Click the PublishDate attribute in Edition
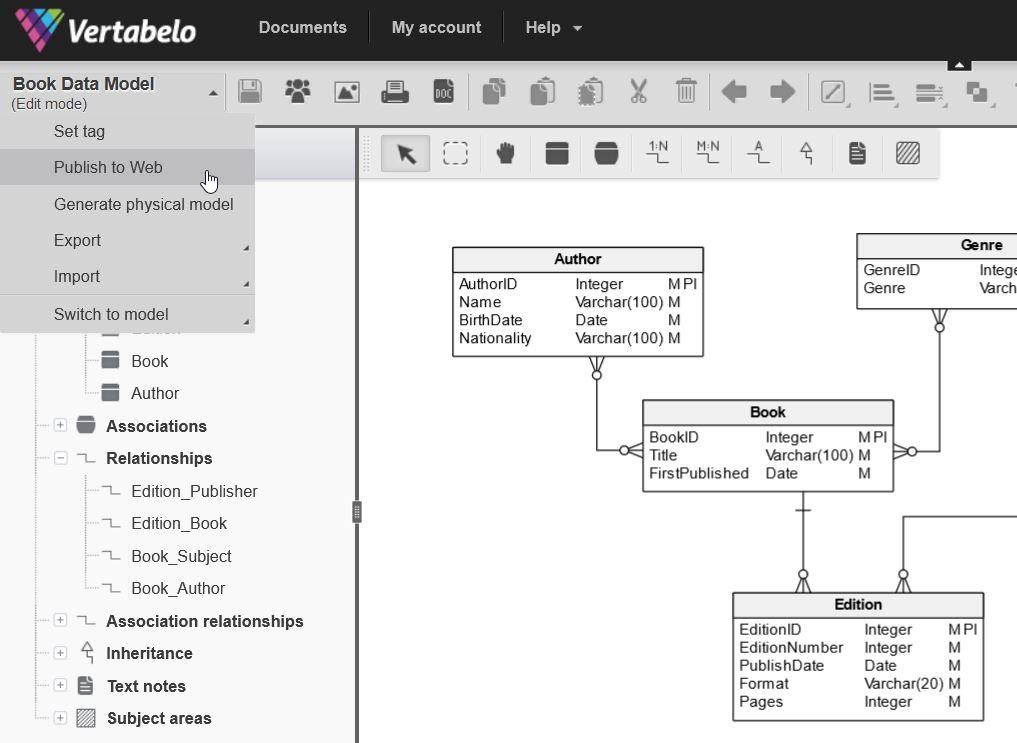This screenshot has height=743, width=1017. pyautogui.click(x=781, y=666)
